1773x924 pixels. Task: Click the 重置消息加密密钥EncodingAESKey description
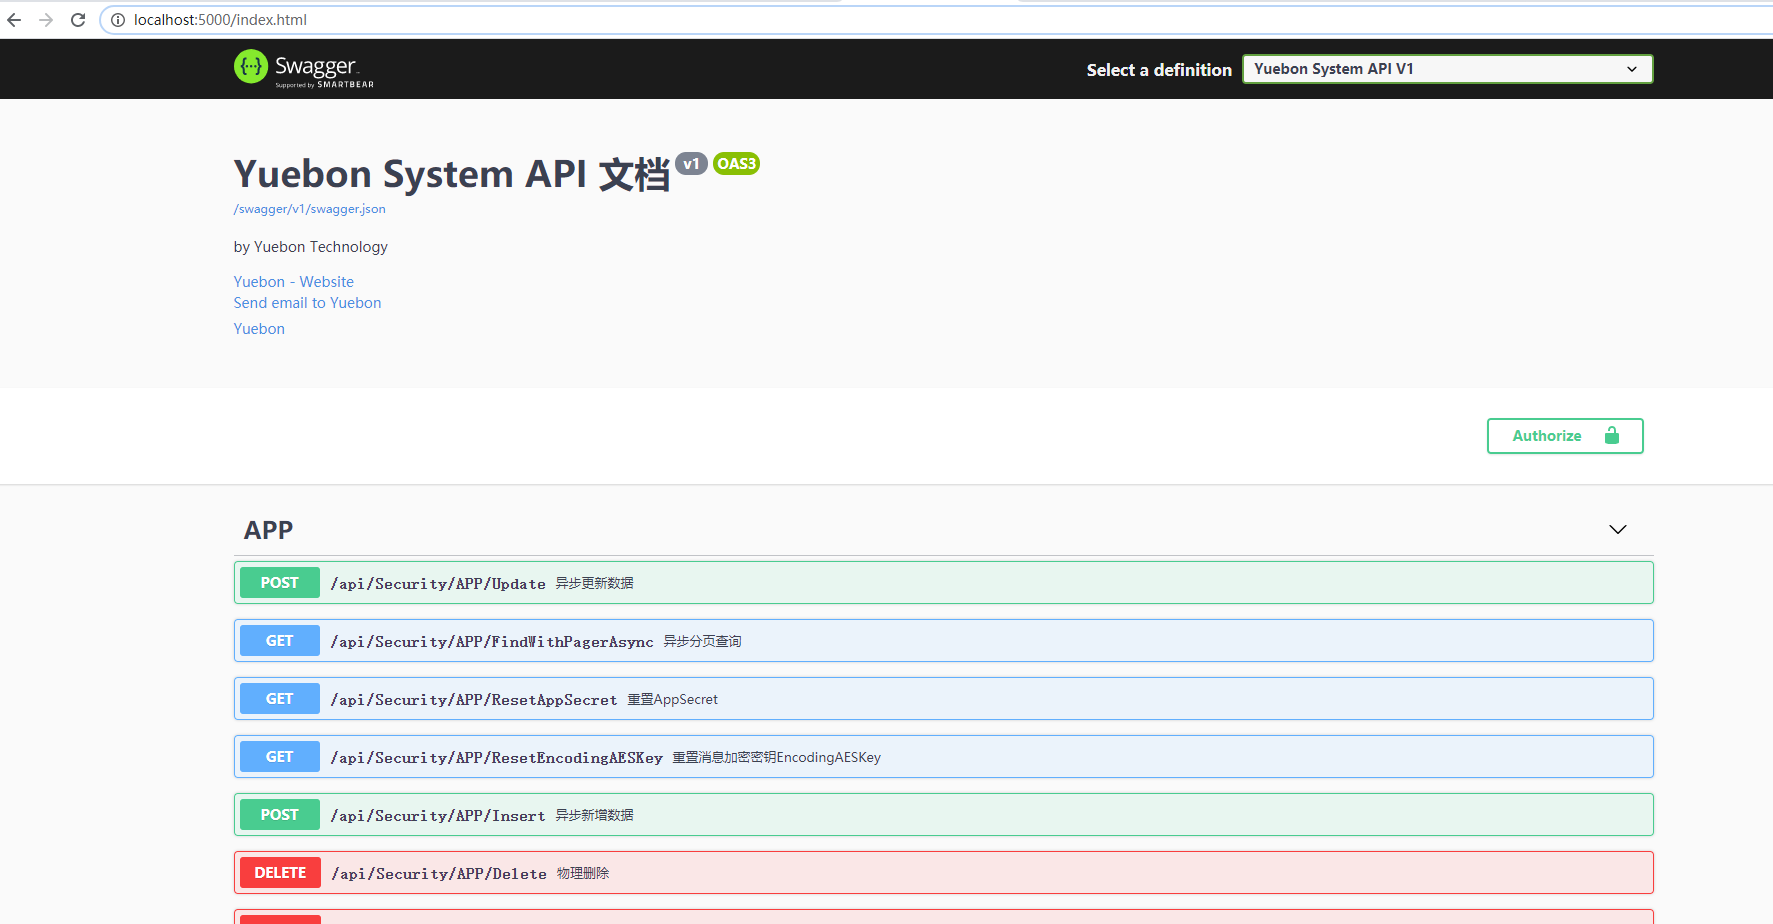777,757
